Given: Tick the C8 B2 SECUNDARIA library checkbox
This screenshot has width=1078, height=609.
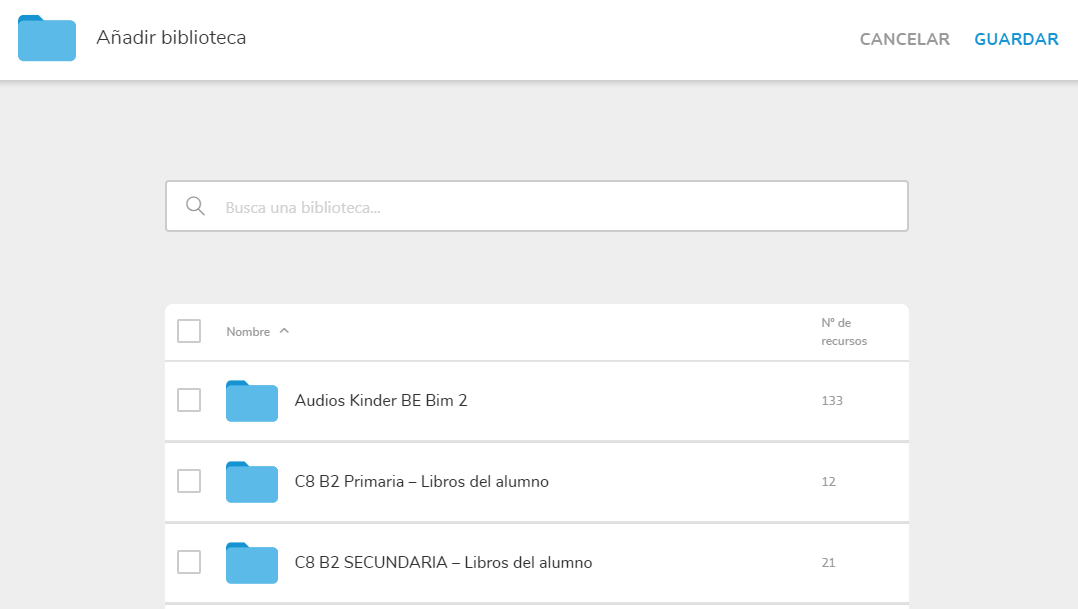Looking at the screenshot, I should (x=189, y=562).
